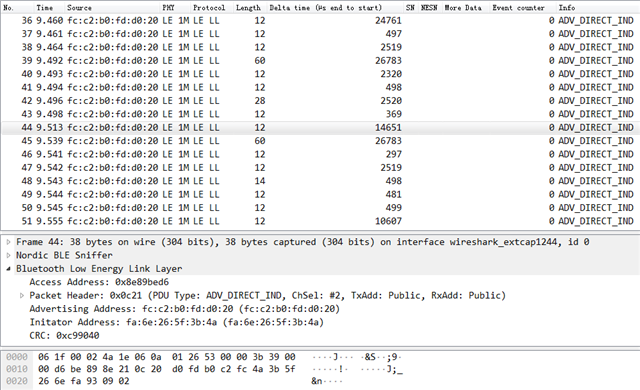Viewport: 640px width, 390px height.
Task: Select packet number 50 at time 9.545
Action: tap(320, 208)
